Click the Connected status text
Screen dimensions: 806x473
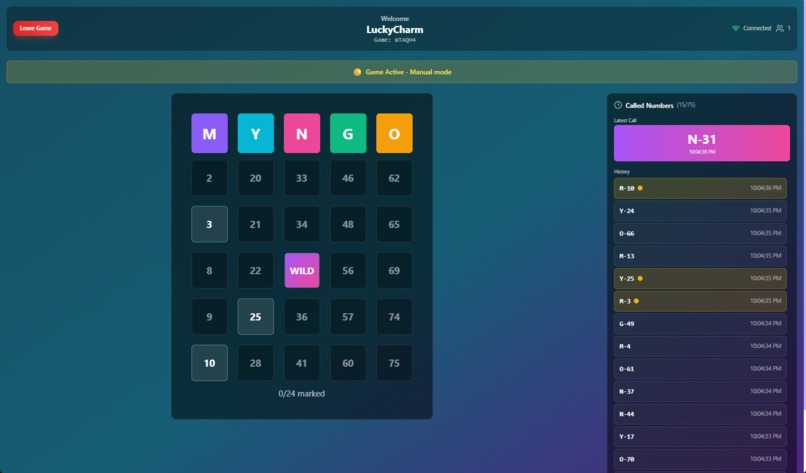coord(757,28)
